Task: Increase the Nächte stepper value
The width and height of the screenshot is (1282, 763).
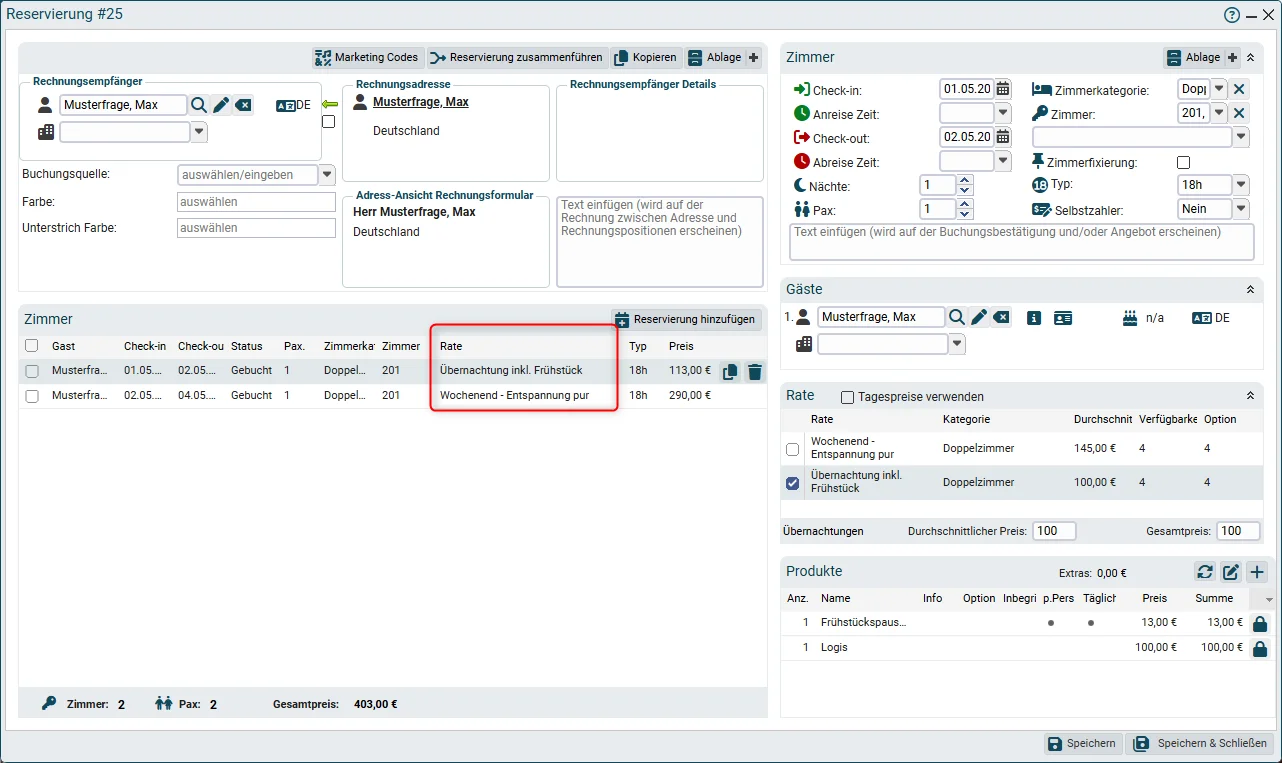Action: (x=965, y=181)
